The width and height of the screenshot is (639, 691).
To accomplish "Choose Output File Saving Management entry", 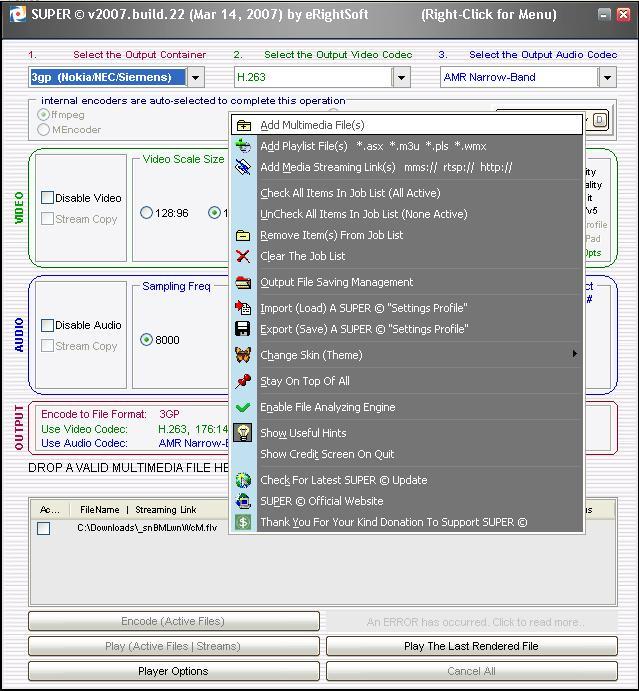I will coord(407,282).
